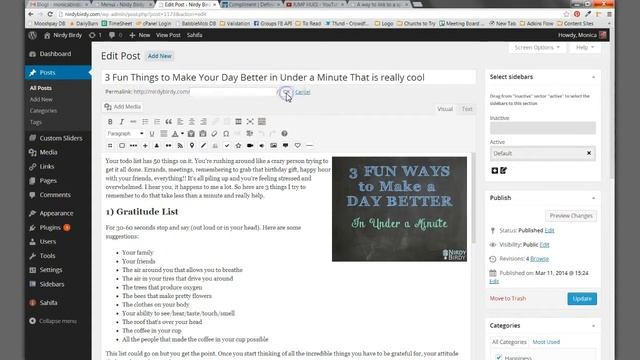Click the blue Update button
The width and height of the screenshot is (640, 360).
point(582,299)
